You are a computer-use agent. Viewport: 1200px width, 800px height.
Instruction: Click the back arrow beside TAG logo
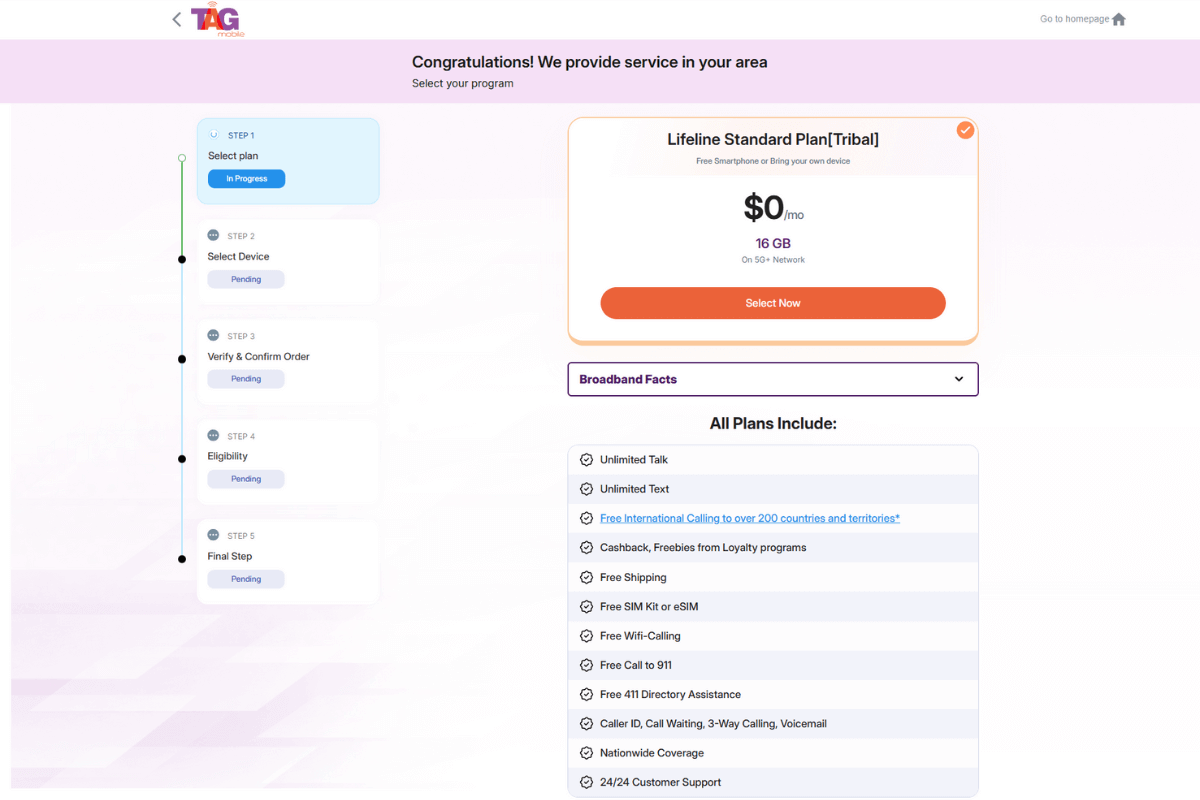click(177, 19)
